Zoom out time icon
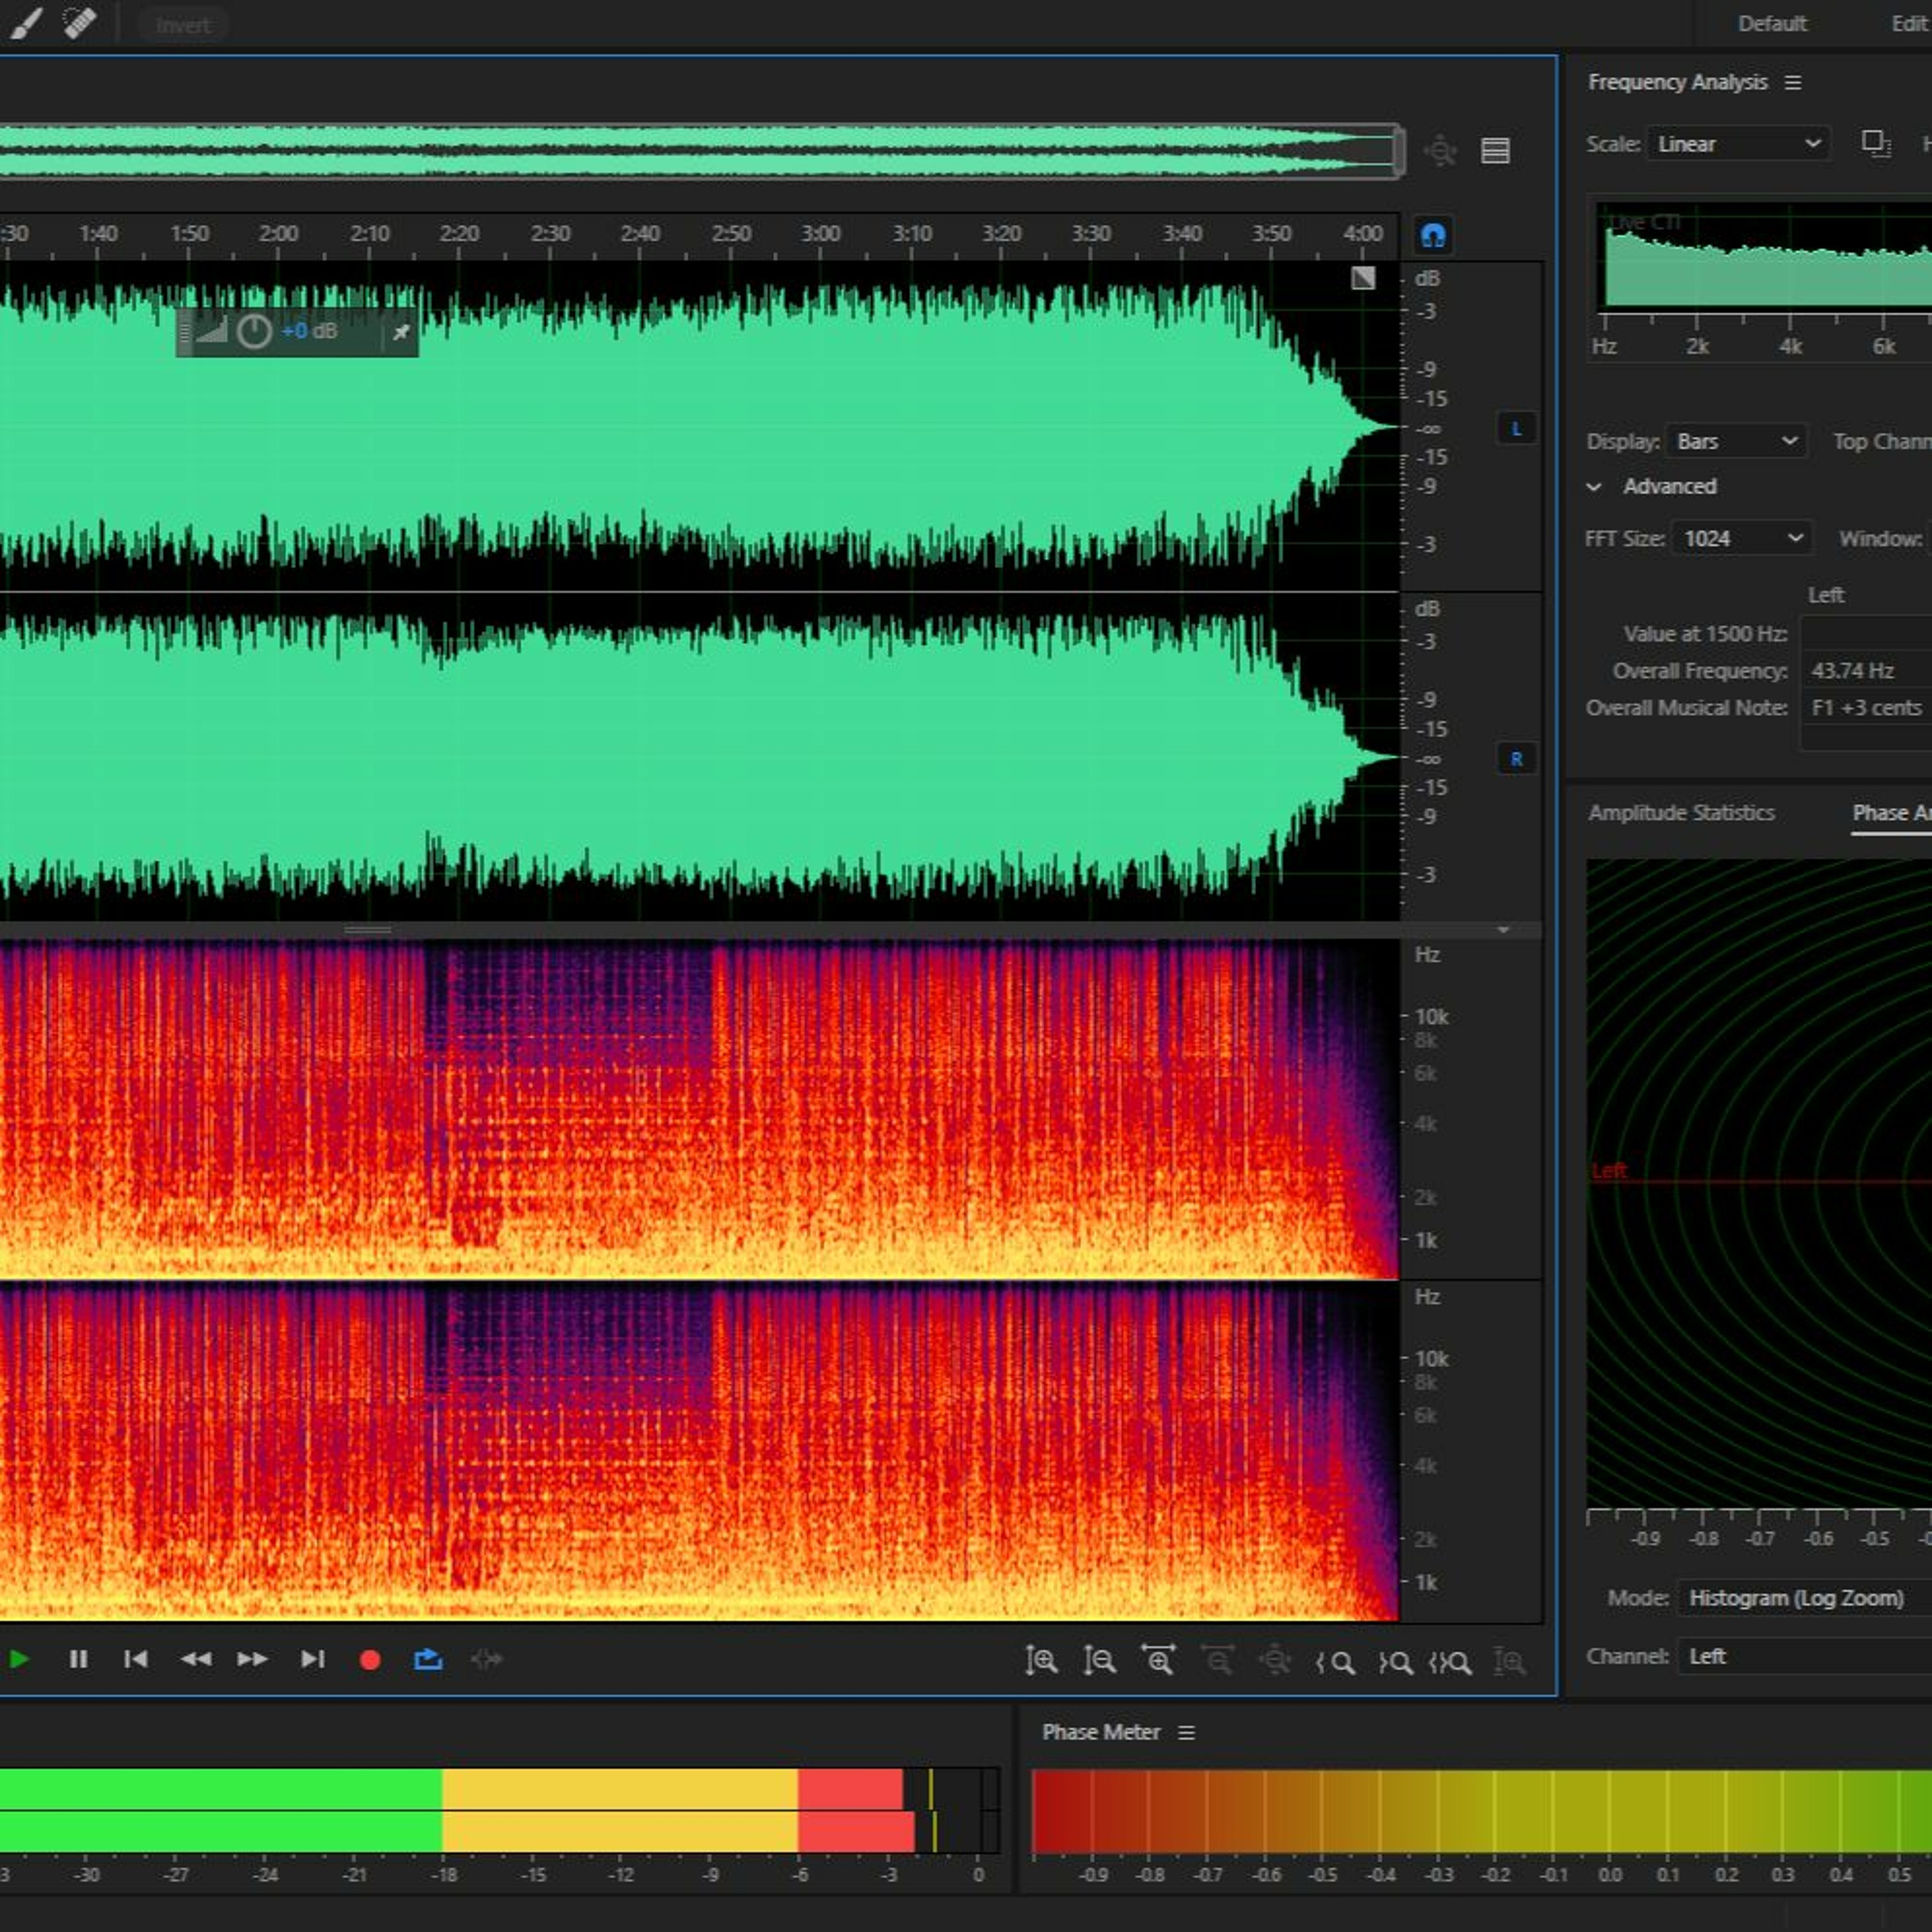Screen dimensions: 1932x1932 pos(1217,1661)
